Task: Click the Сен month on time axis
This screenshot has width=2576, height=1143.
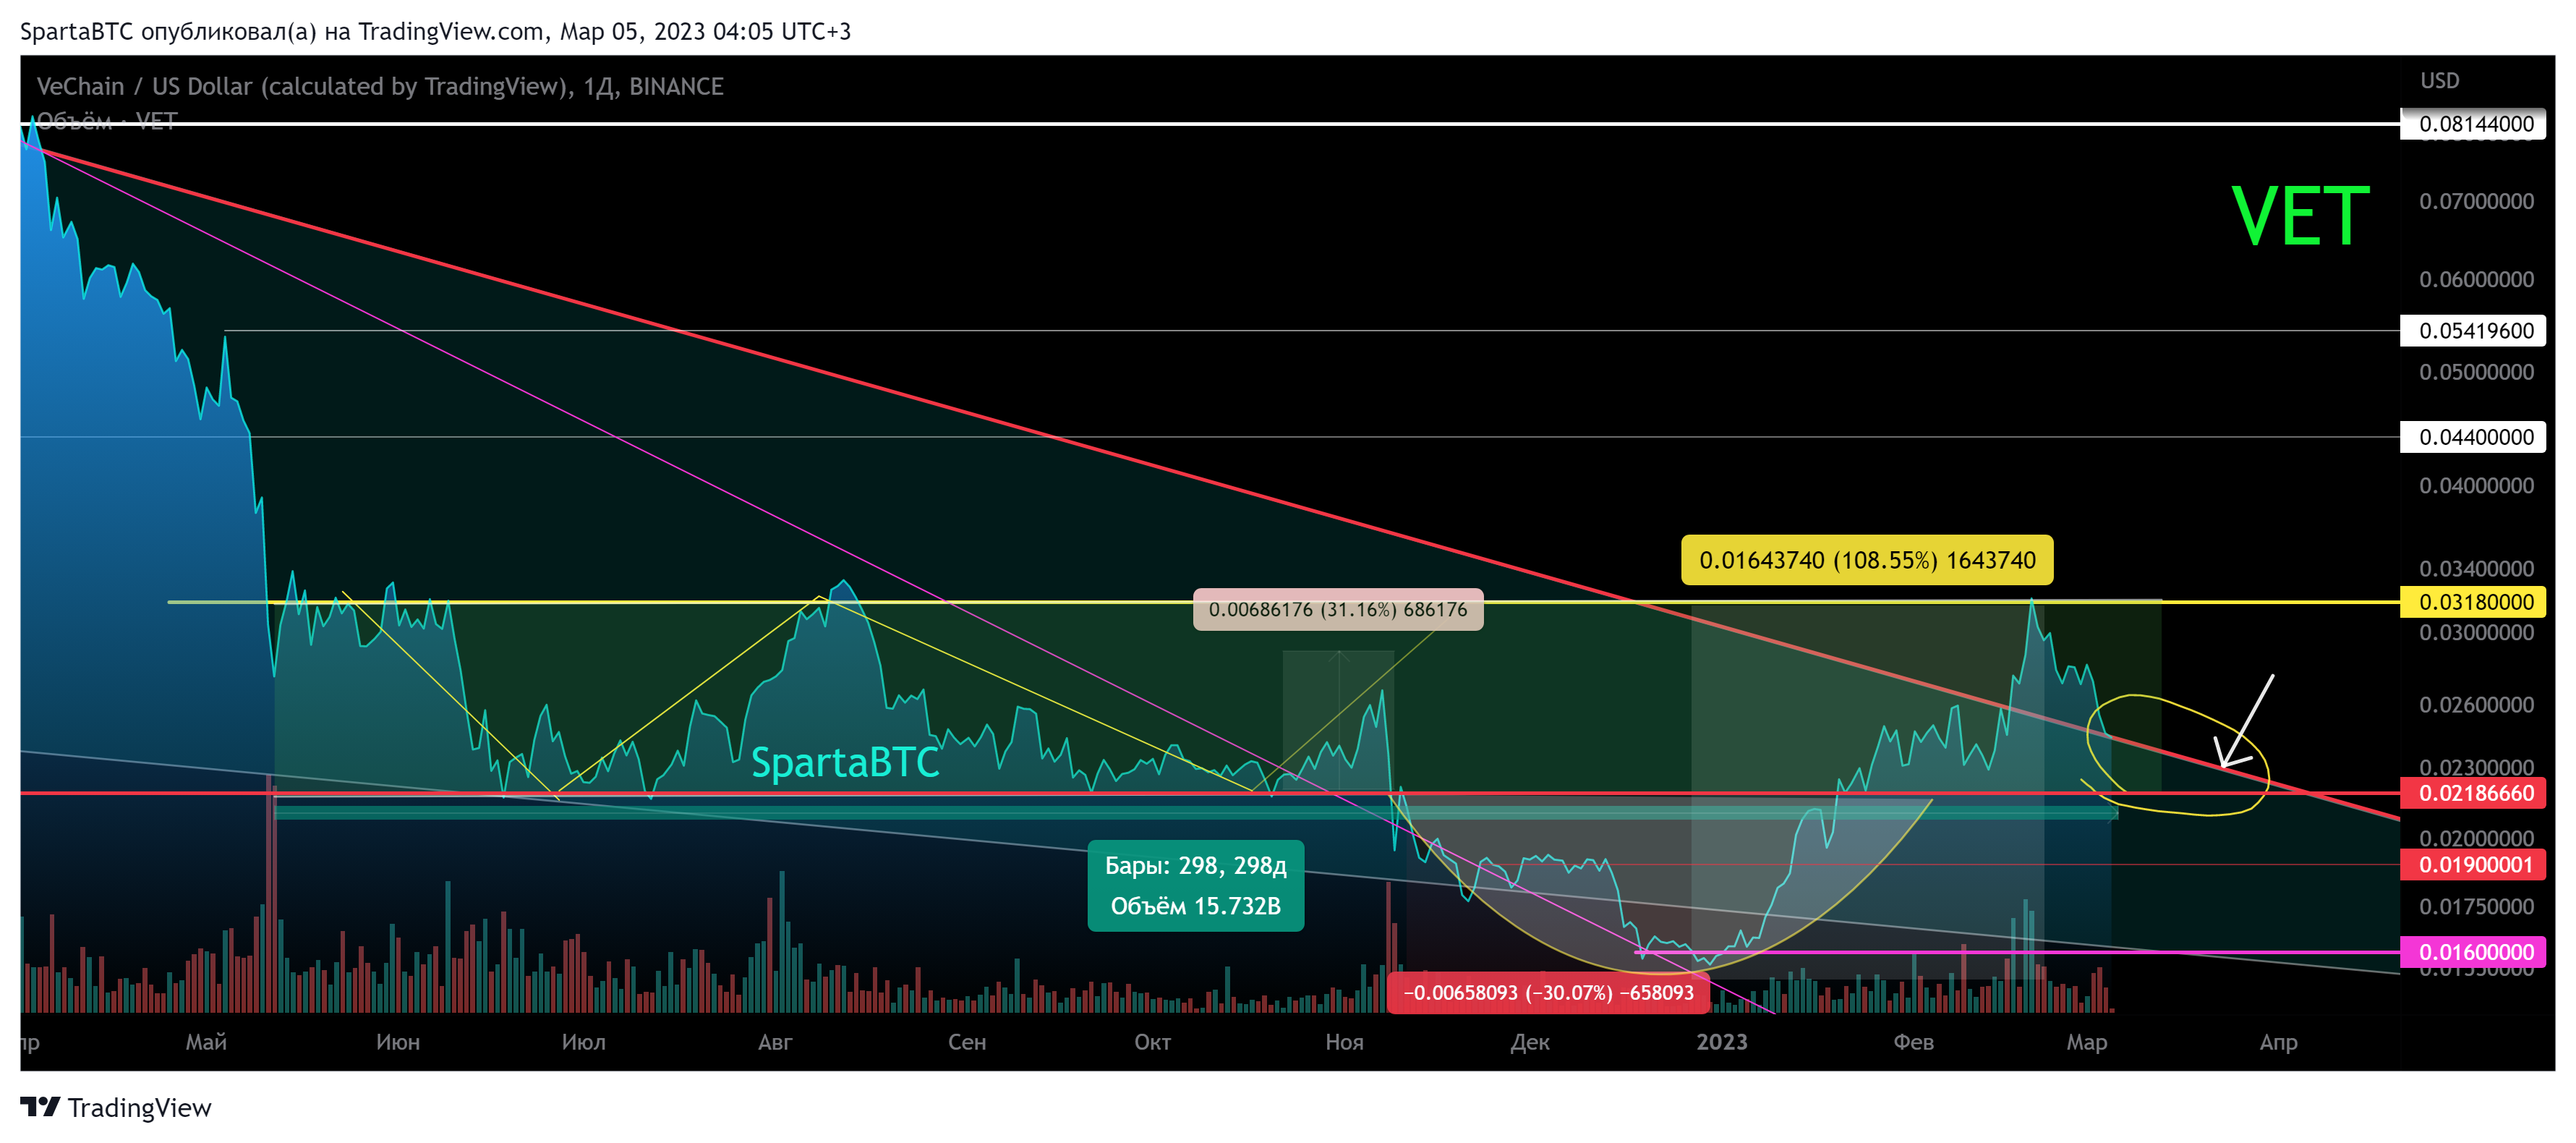Action: pyautogui.click(x=967, y=1042)
